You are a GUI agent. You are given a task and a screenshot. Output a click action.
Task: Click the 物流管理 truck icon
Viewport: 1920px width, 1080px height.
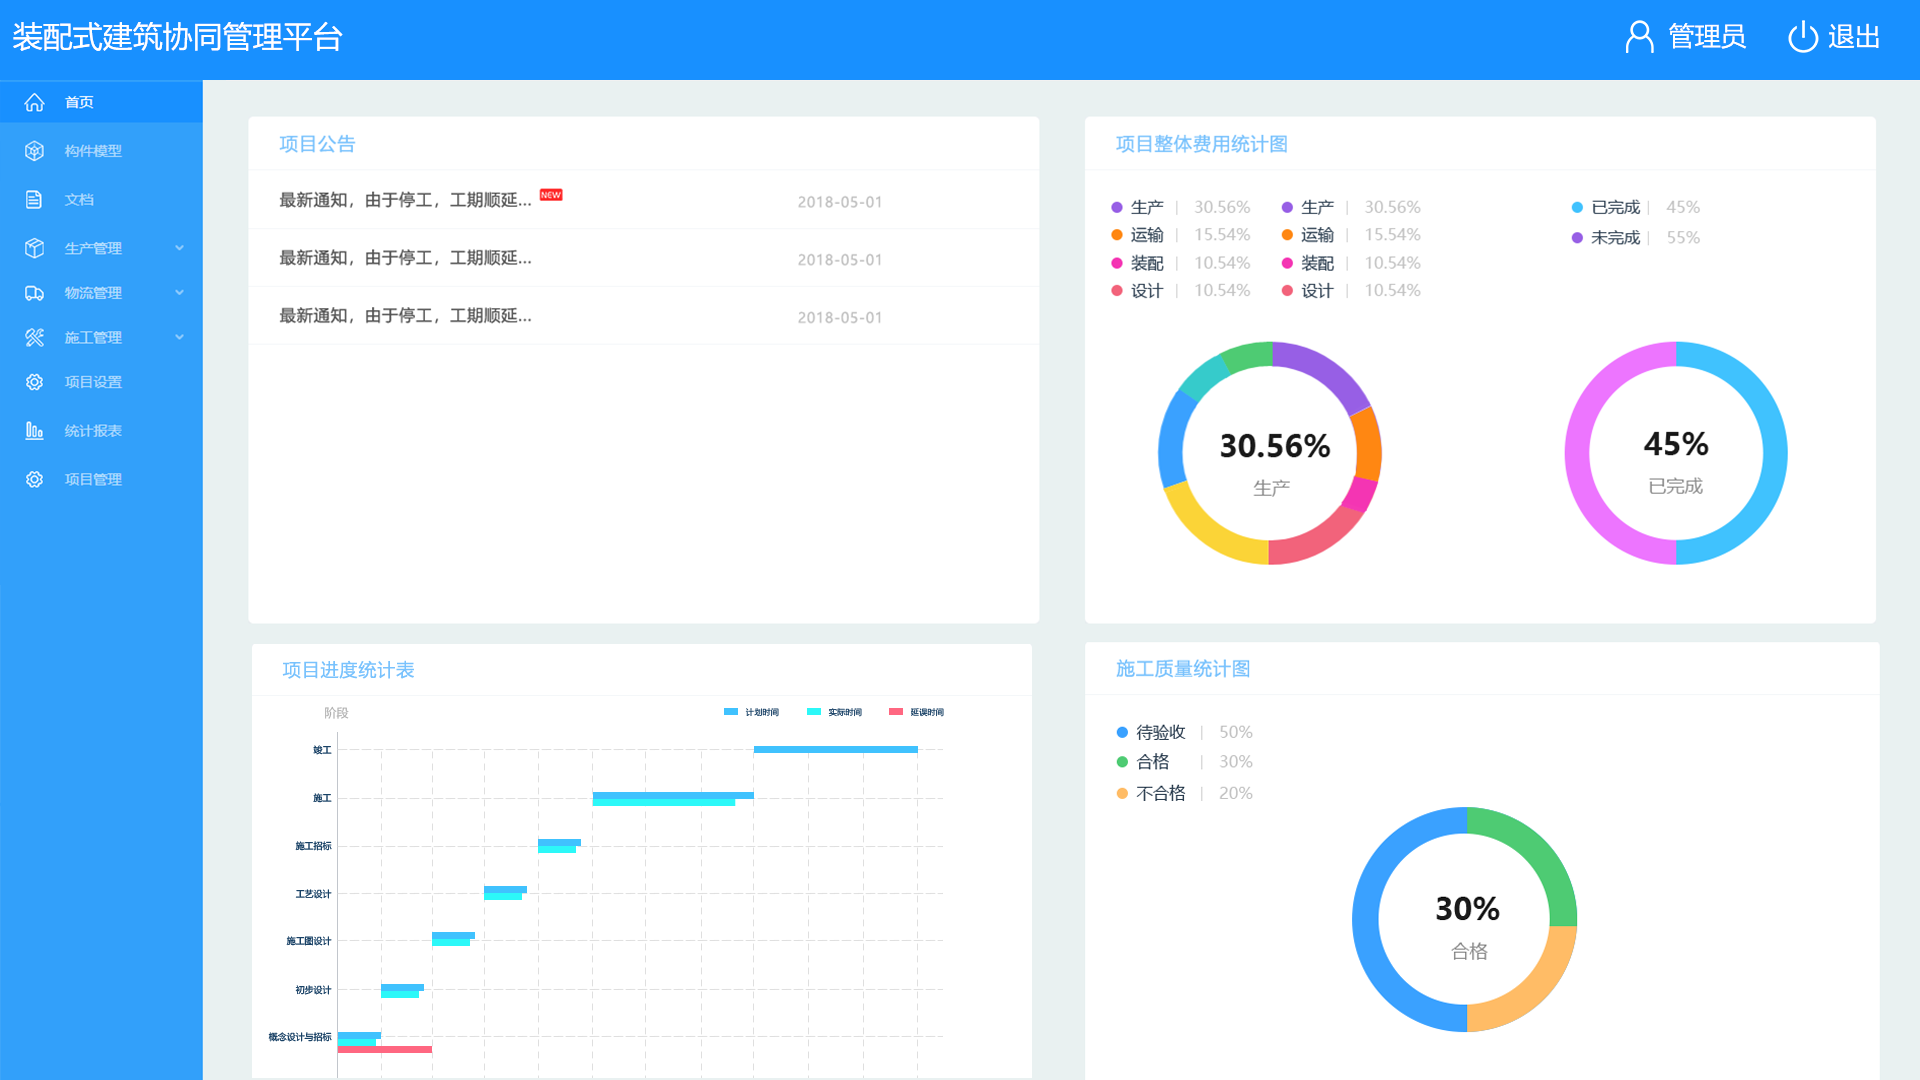click(35, 293)
